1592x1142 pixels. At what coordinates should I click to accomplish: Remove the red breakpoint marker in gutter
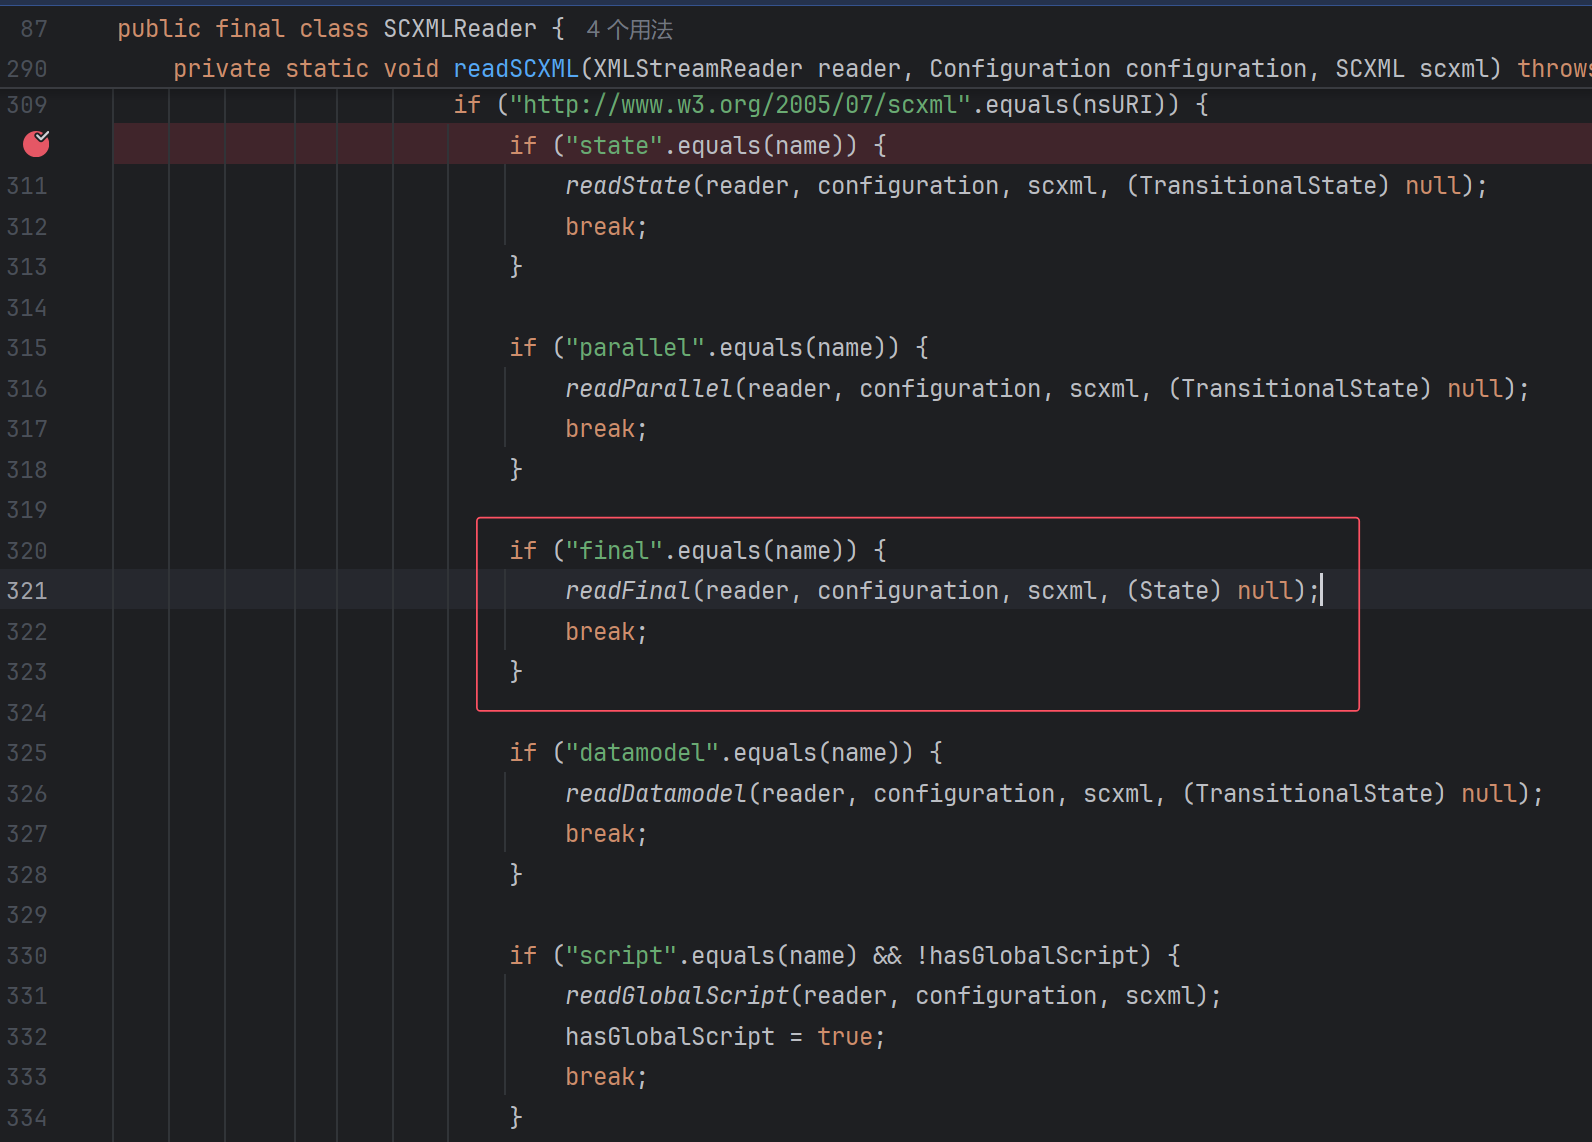[x=36, y=145]
